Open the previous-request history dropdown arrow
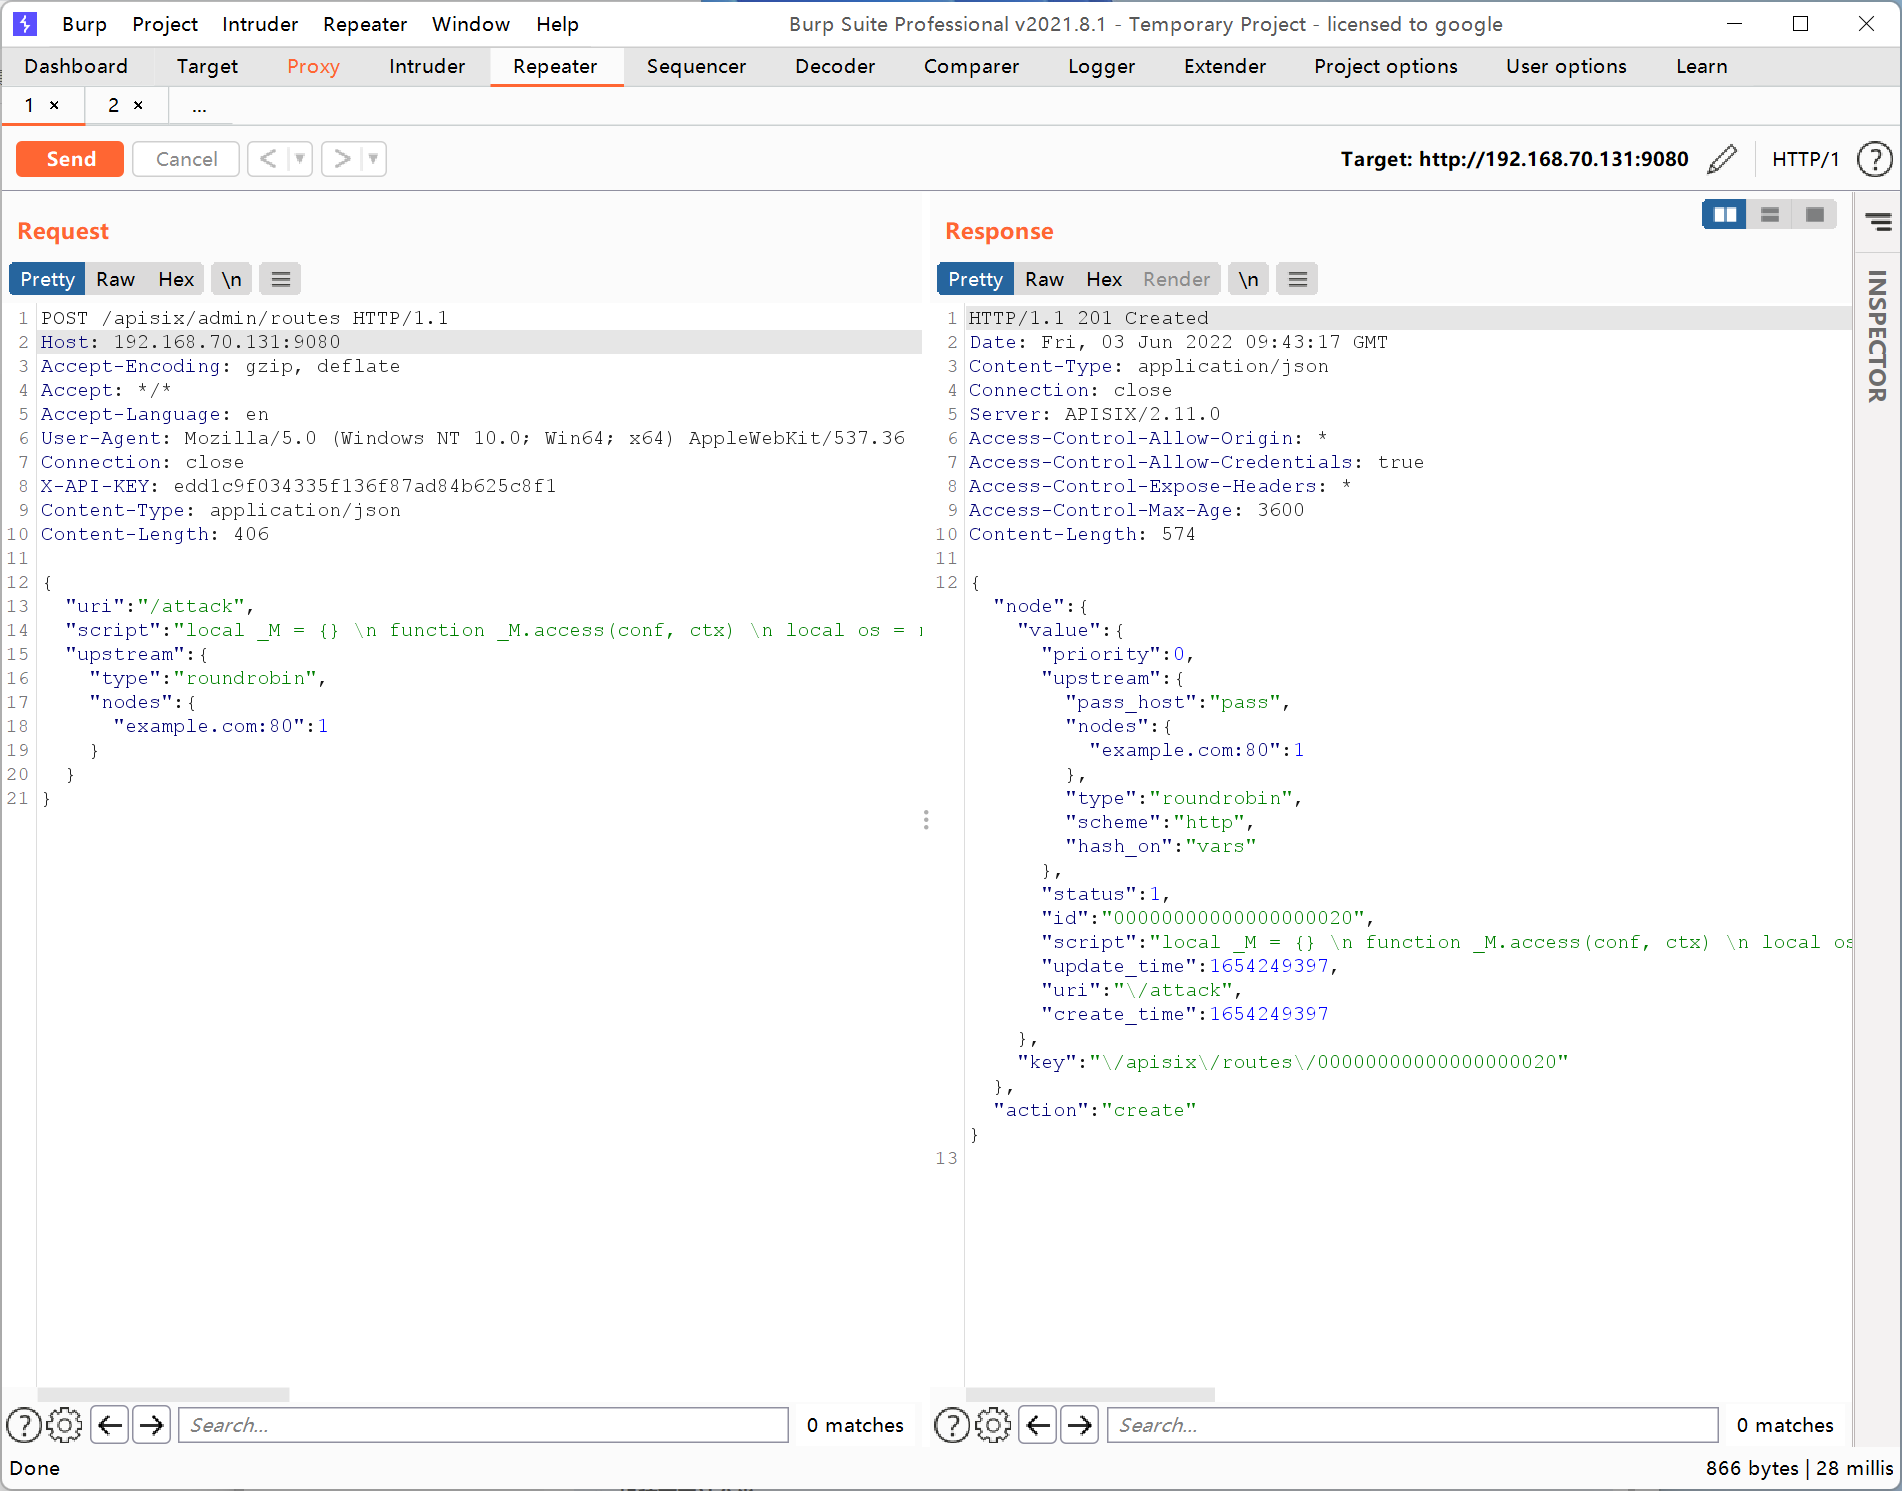Viewport: 1902px width, 1491px height. tap(300, 159)
